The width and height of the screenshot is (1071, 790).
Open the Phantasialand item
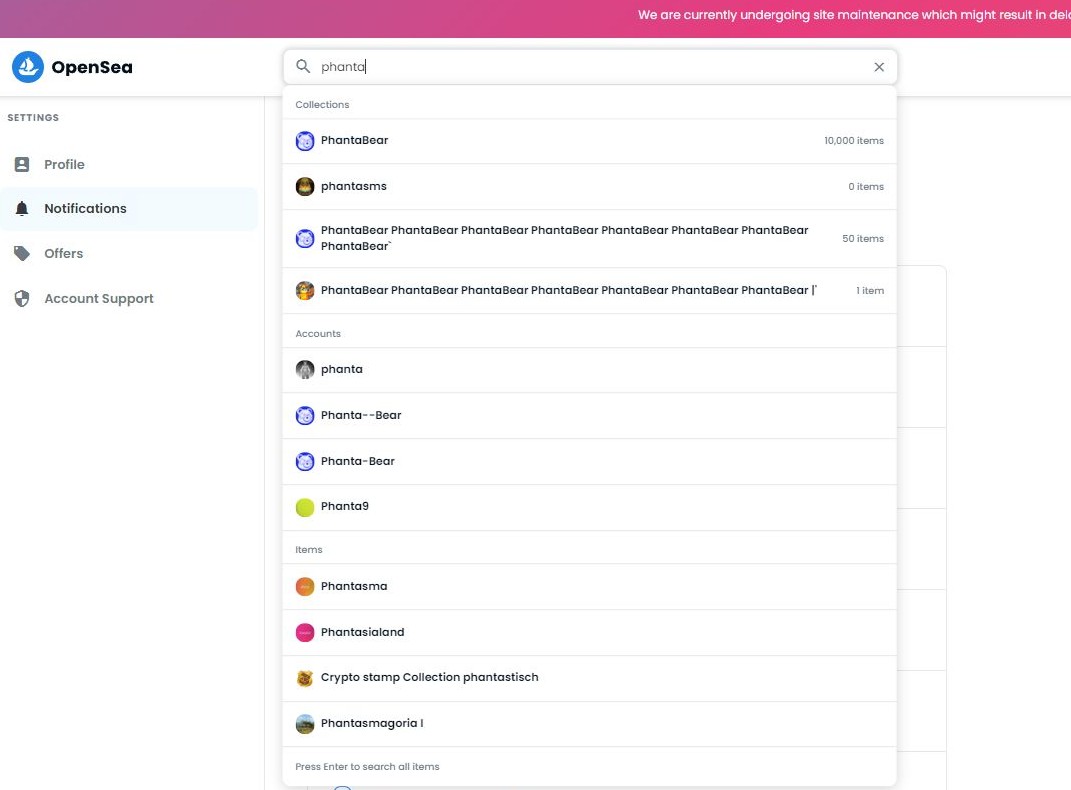click(x=589, y=632)
